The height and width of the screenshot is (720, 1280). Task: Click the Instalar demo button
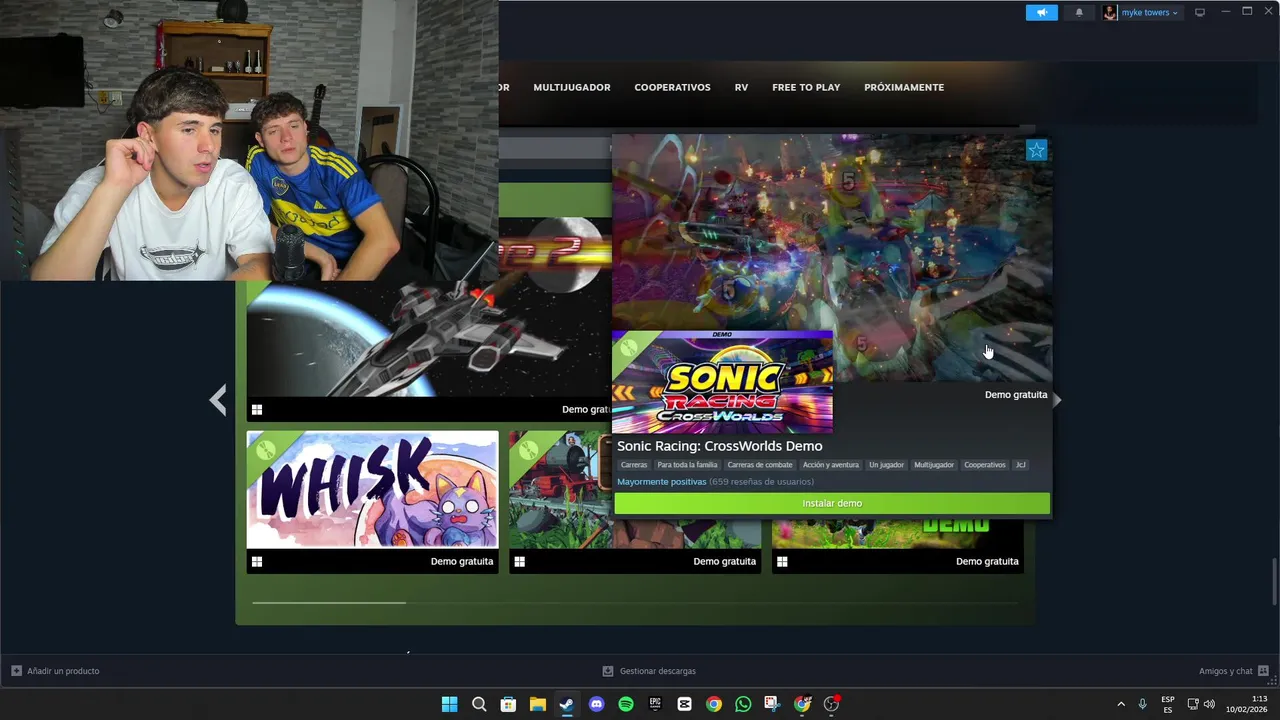point(832,503)
